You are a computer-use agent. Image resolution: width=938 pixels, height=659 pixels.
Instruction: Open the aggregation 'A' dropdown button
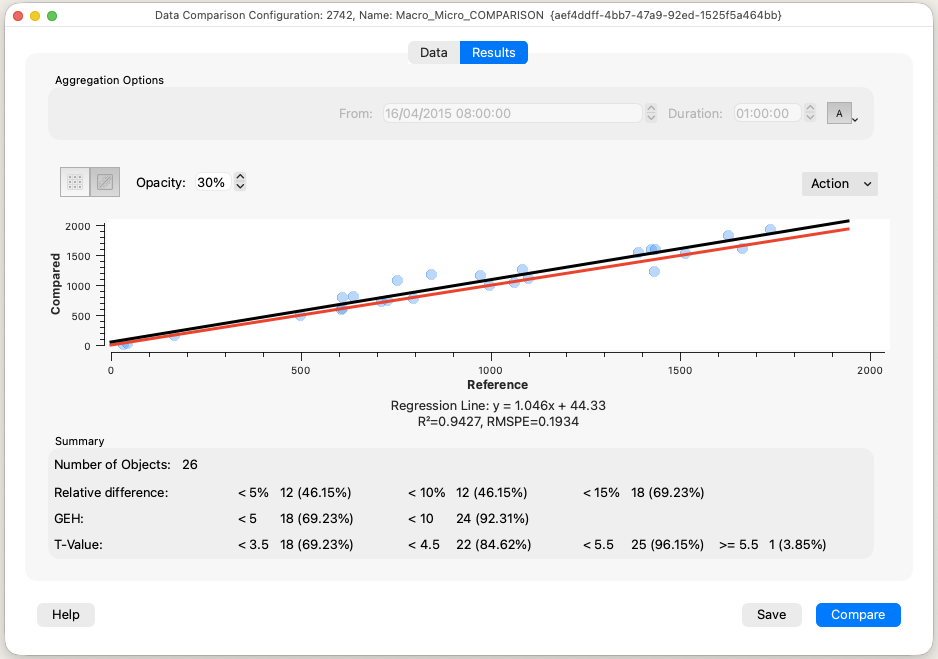842,114
